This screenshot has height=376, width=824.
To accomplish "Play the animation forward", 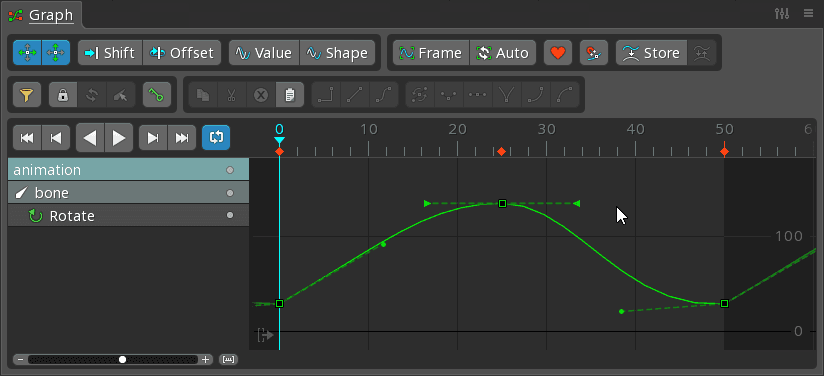I will click(x=119, y=138).
